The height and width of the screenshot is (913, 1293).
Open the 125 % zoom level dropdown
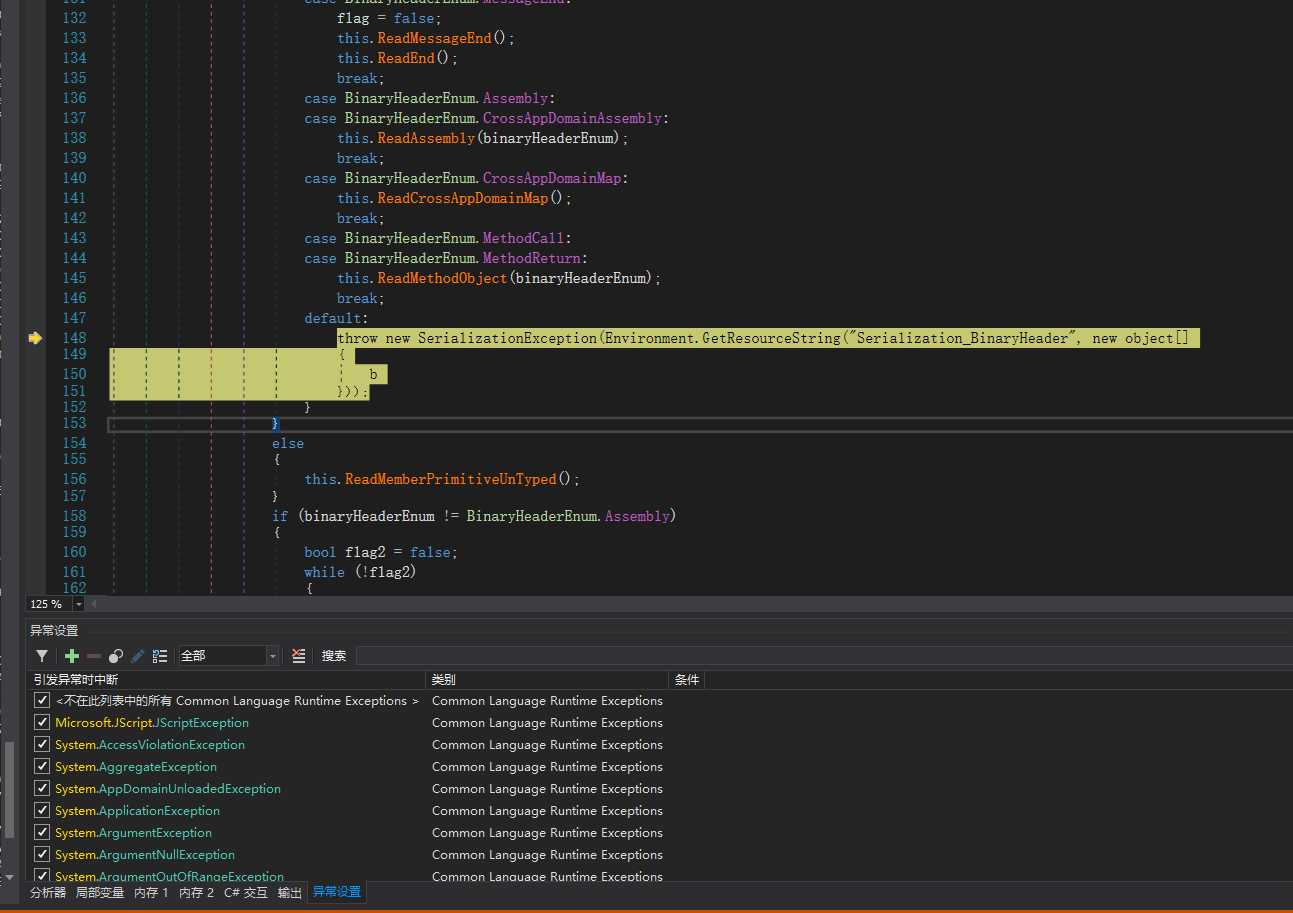[x=79, y=604]
